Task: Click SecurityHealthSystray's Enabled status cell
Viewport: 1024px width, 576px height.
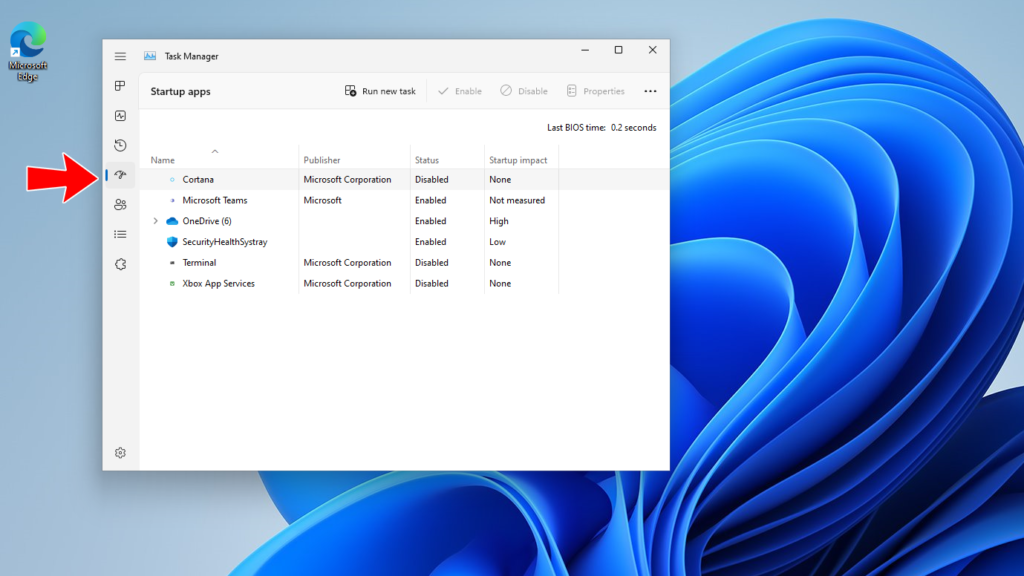Action: tap(430, 242)
